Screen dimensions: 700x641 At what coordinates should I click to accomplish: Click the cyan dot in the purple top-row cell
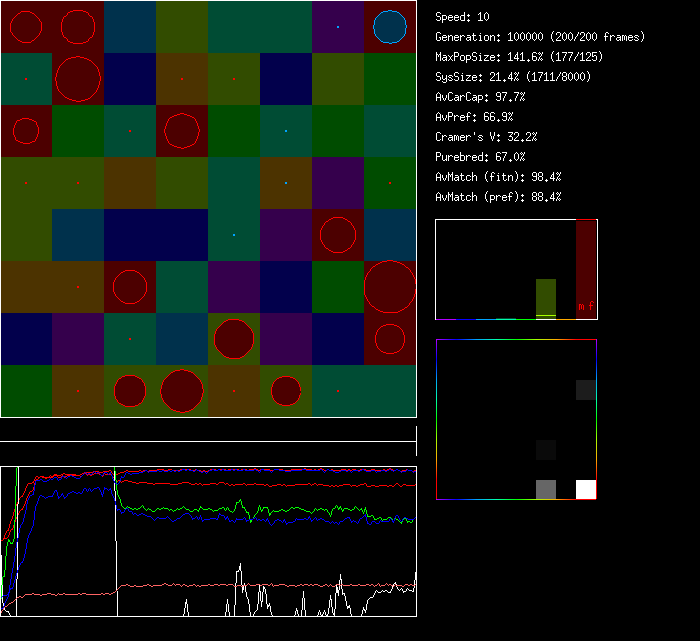point(338,27)
